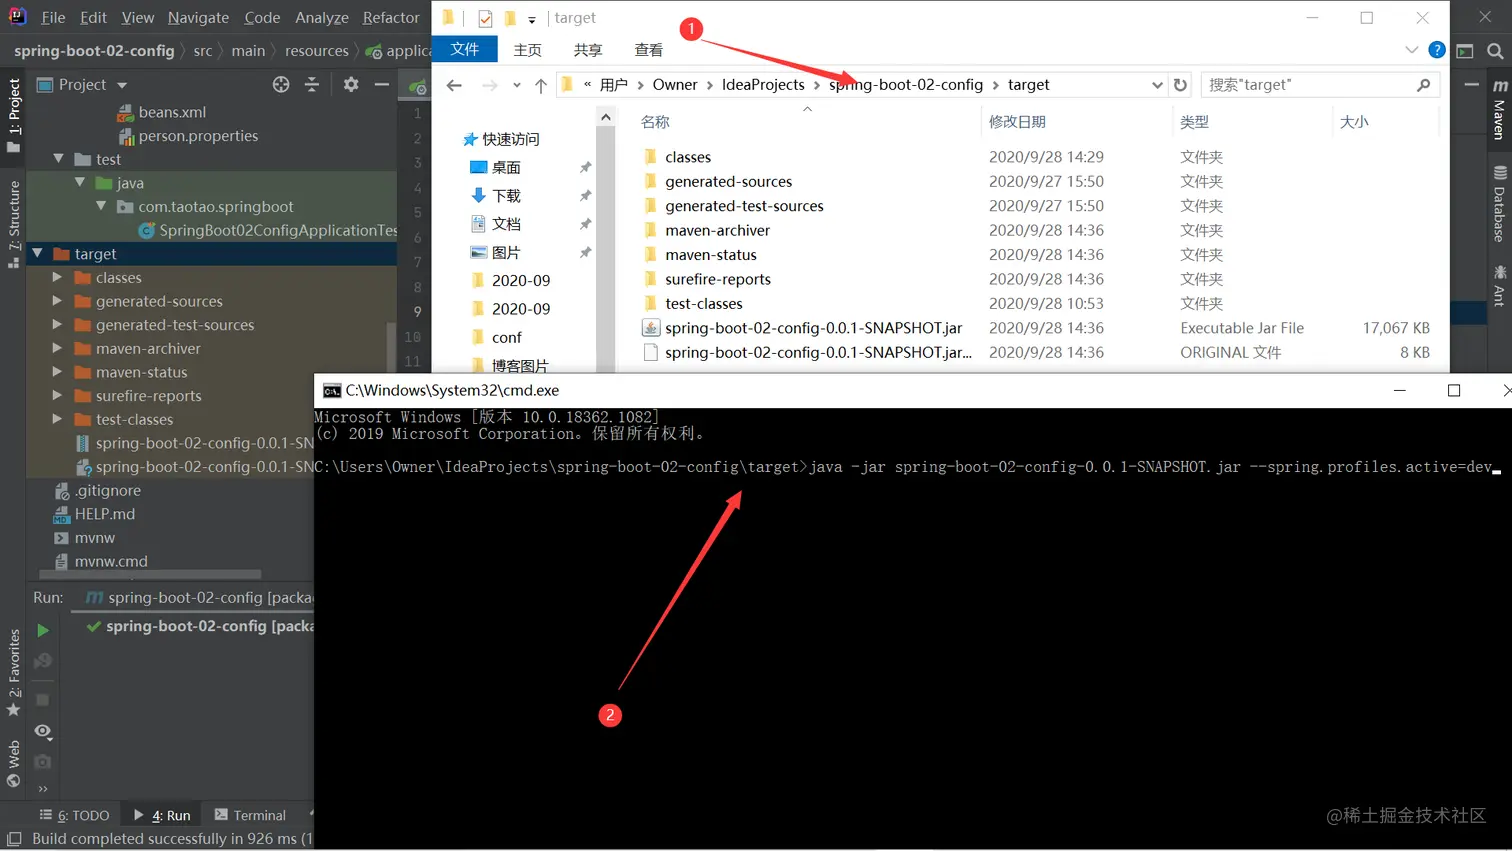Open the 共享 ribbon tab in Explorer
Screen dimensions: 1512x851
tap(588, 50)
